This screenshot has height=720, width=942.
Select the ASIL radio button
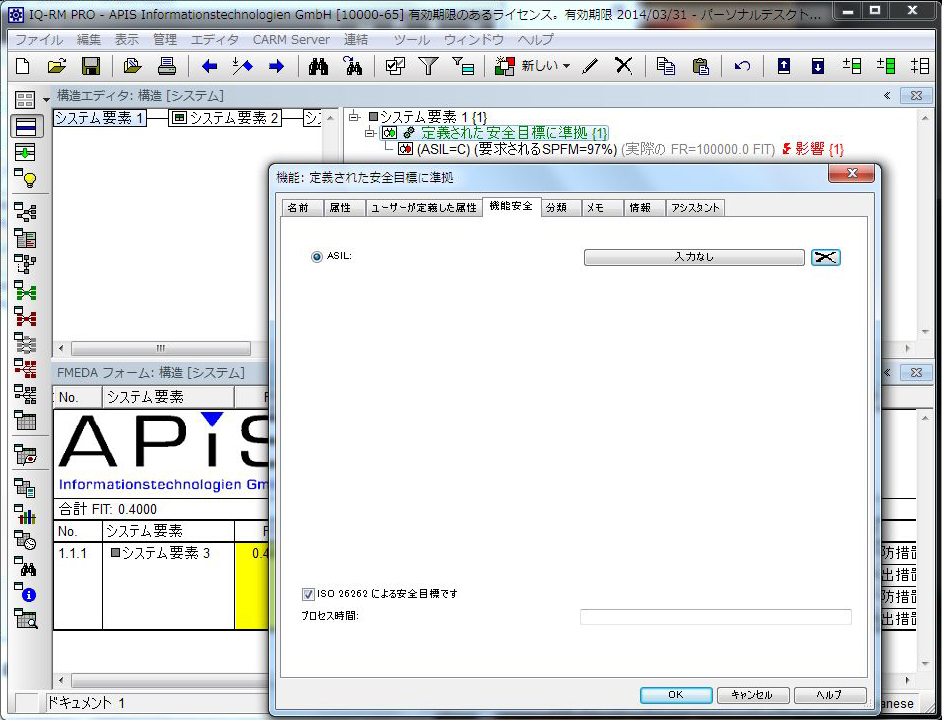[x=317, y=257]
